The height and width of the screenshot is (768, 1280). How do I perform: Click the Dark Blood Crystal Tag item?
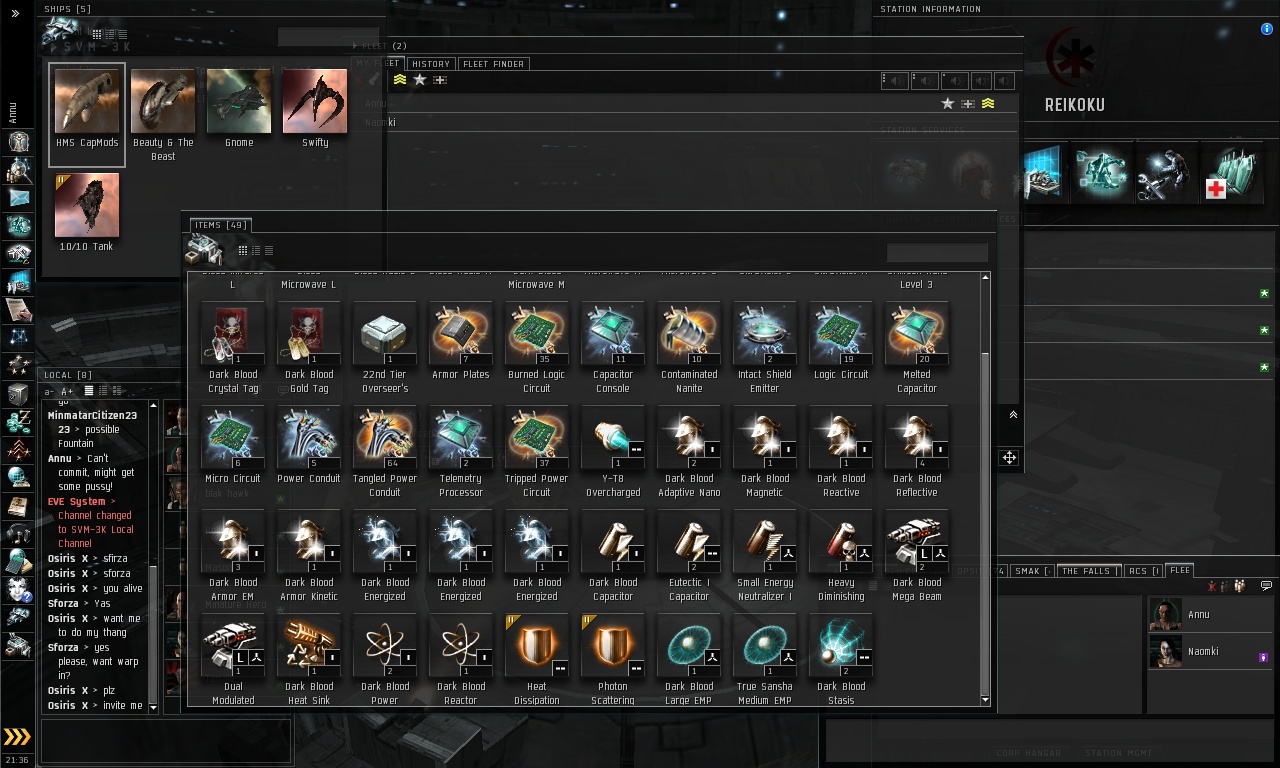[233, 347]
